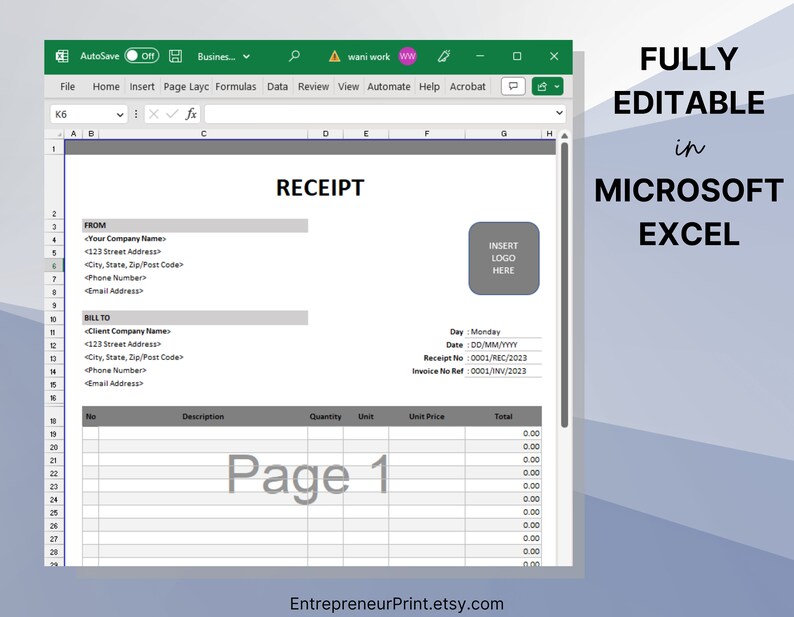Screen dimensions: 794x617
Task: Click the Insert Function fx icon
Action: [191, 114]
